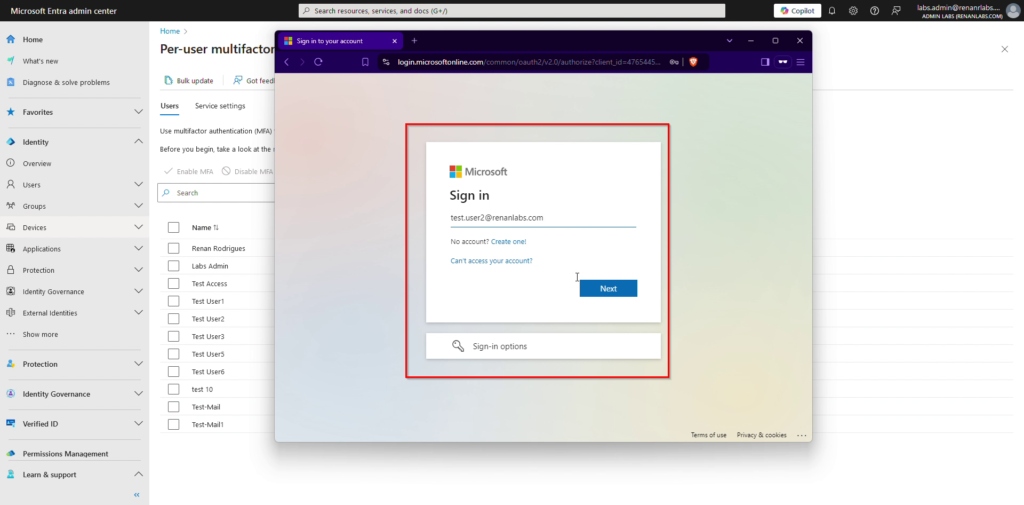Reload the page in browser window
Screen dimensions: 1024x505
click(319, 62)
